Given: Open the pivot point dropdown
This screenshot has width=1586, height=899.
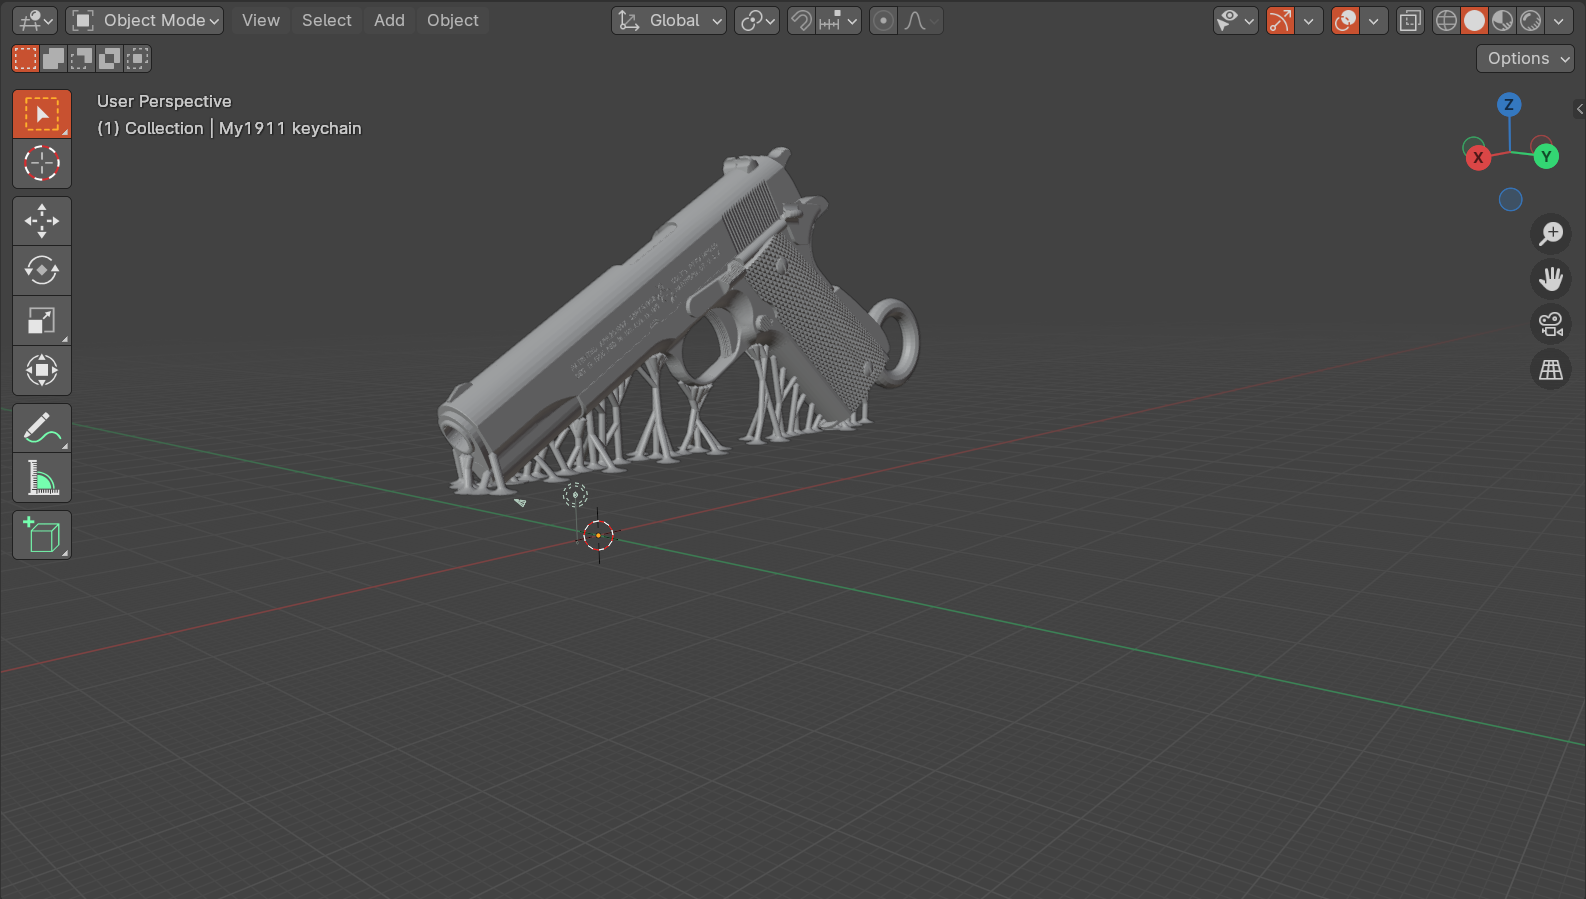Looking at the screenshot, I should click(757, 20).
